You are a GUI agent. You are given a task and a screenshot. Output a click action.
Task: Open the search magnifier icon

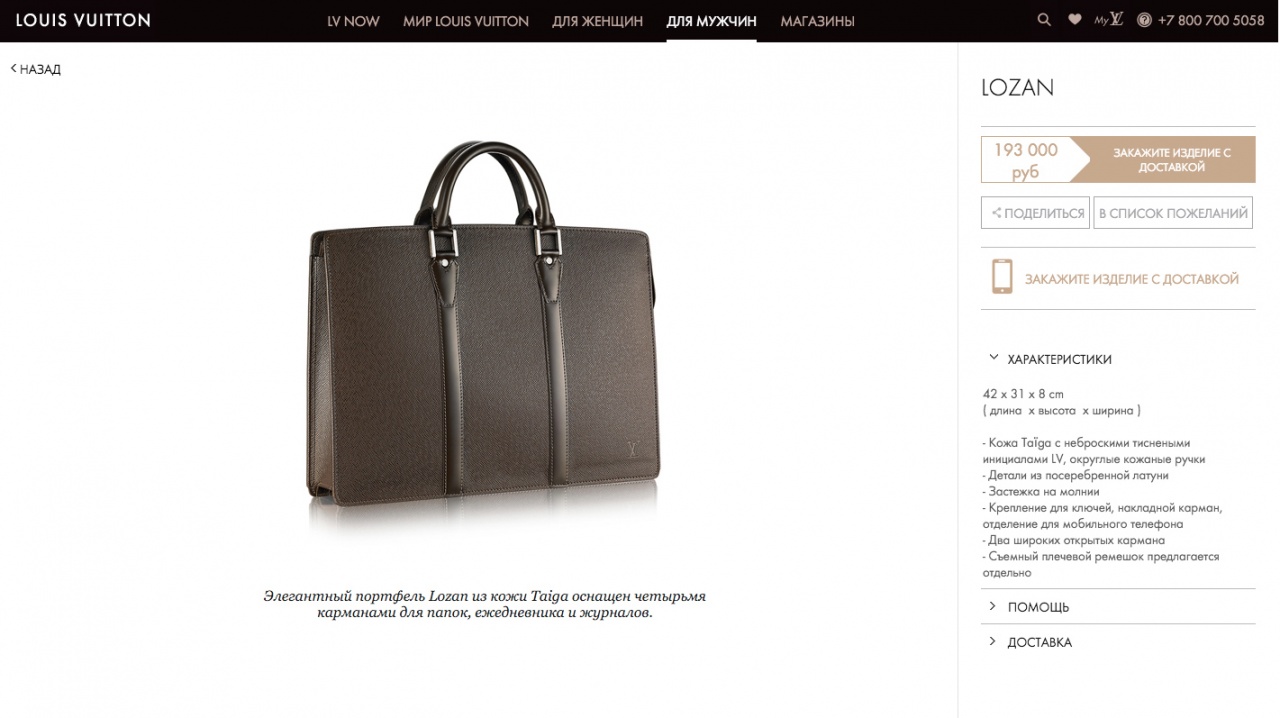coord(1044,20)
